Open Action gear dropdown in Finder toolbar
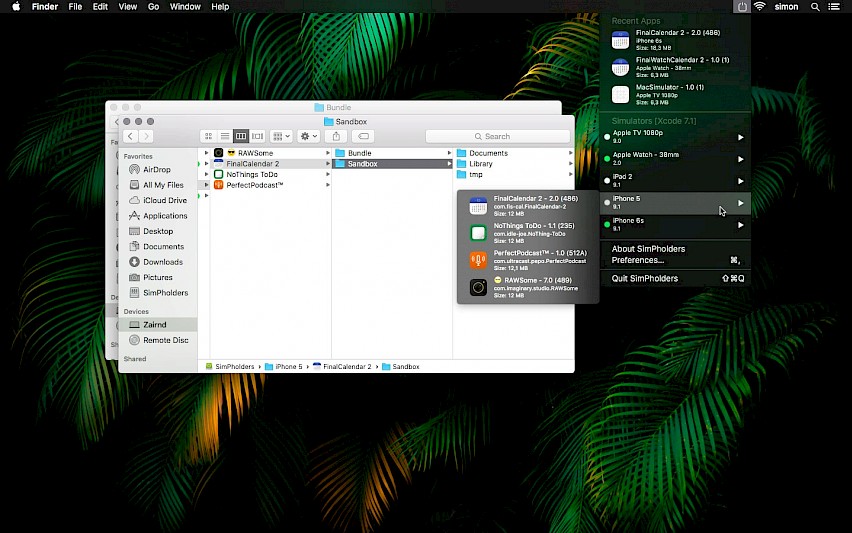852x533 pixels. [309, 136]
